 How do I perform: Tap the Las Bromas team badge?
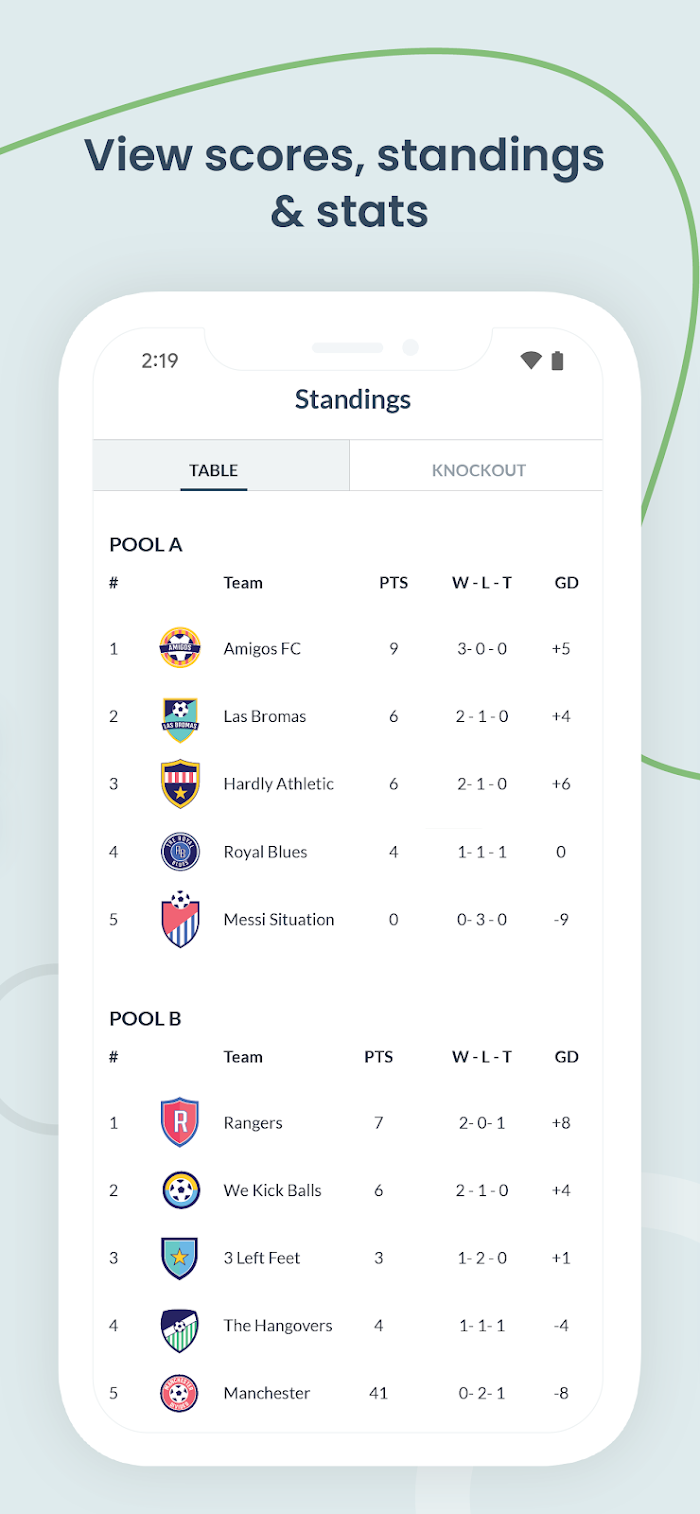[180, 718]
